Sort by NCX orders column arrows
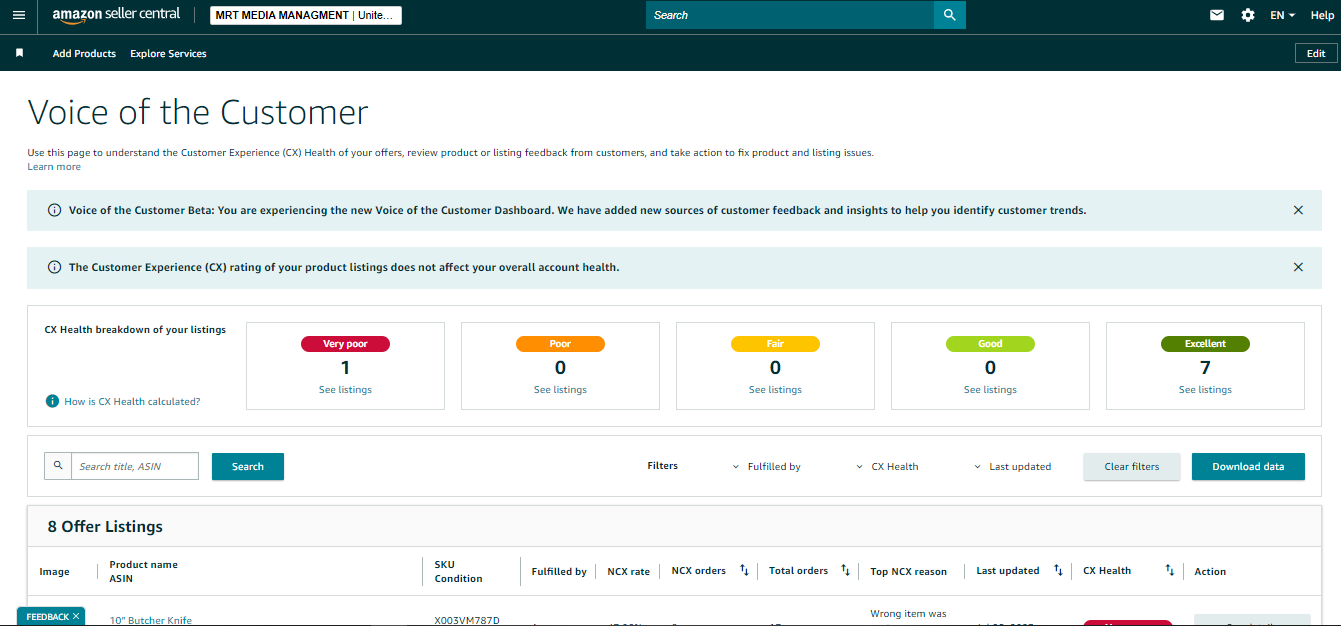 click(744, 570)
